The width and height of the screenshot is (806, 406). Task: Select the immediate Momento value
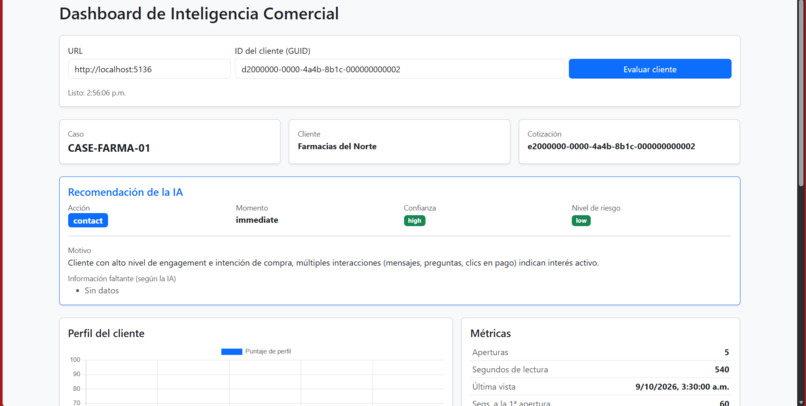pos(257,220)
